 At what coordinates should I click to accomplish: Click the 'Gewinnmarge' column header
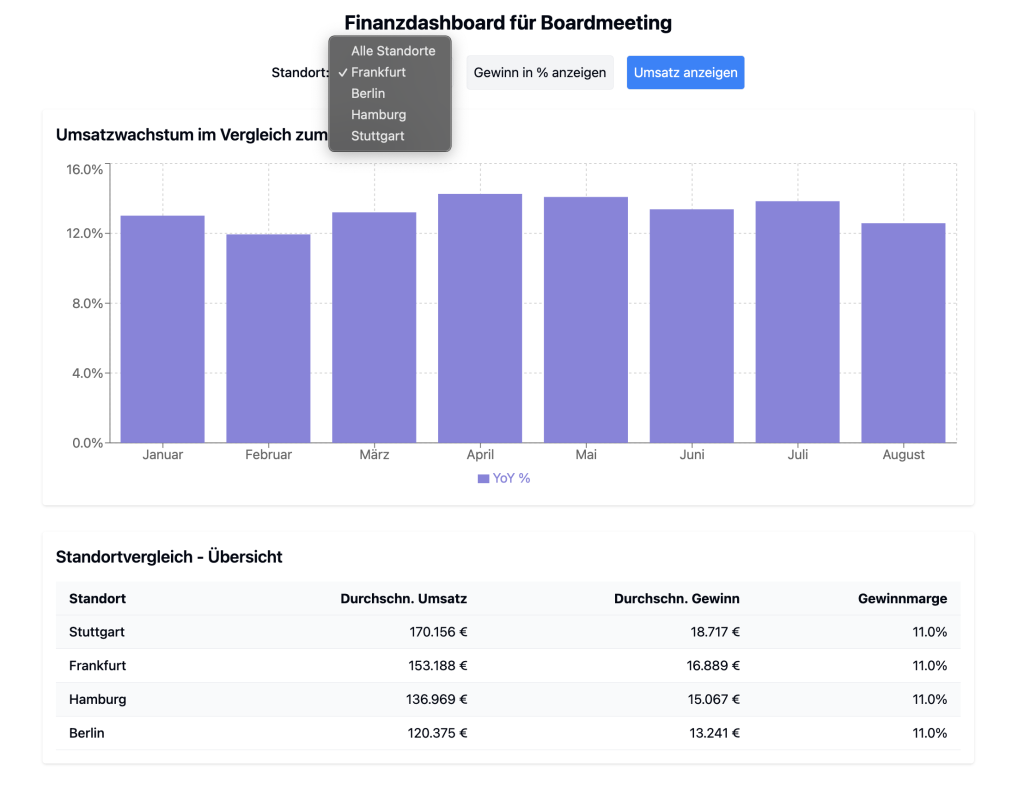click(903, 599)
